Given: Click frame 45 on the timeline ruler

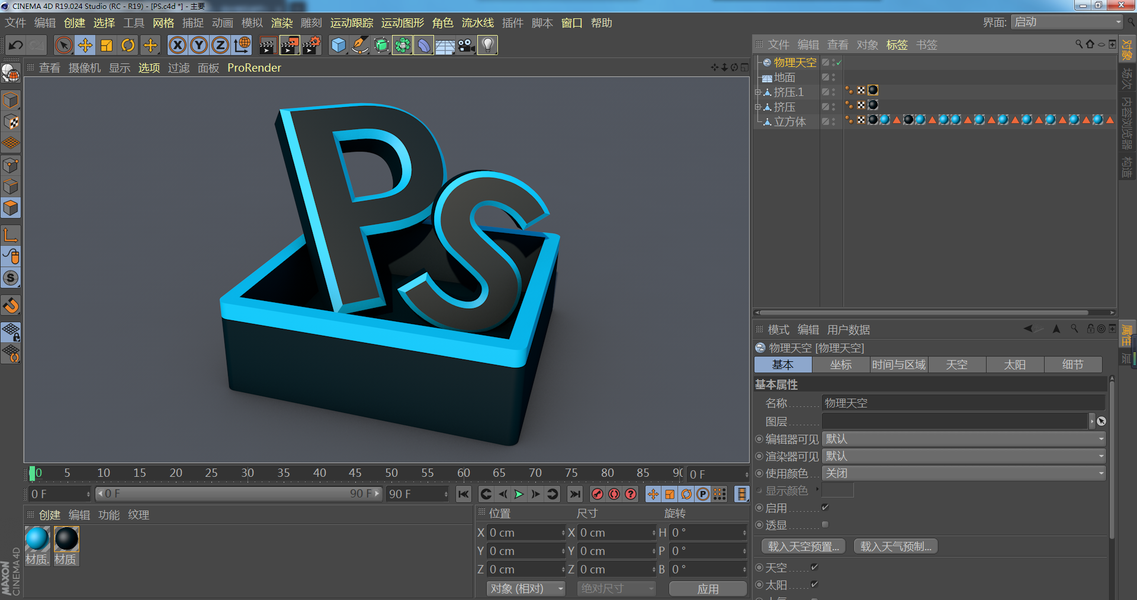Looking at the screenshot, I should (x=355, y=473).
